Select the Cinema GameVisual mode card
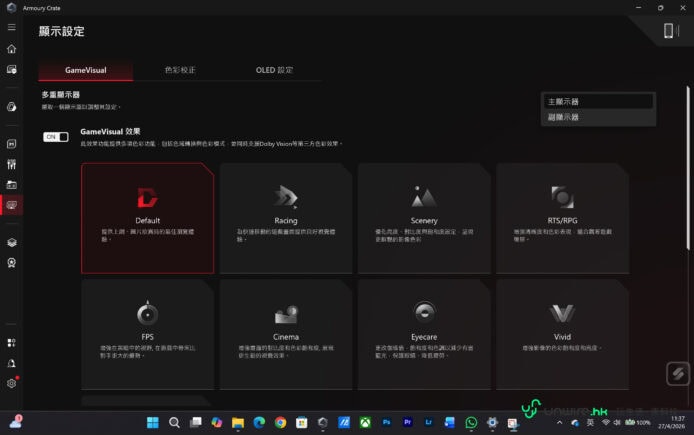Screen dimensions: 694x435 pyautogui.click(x=286, y=335)
